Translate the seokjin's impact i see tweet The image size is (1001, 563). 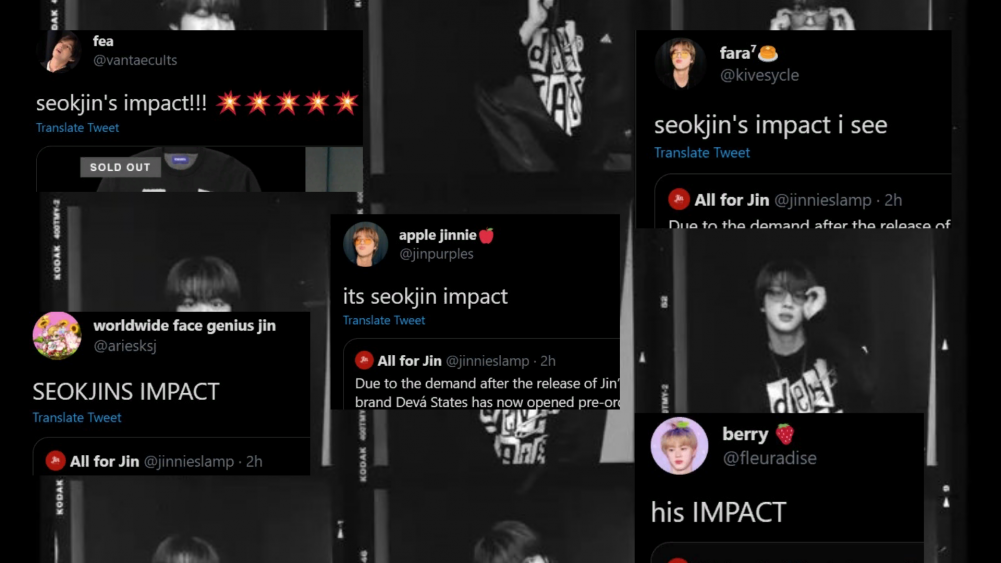(702, 153)
